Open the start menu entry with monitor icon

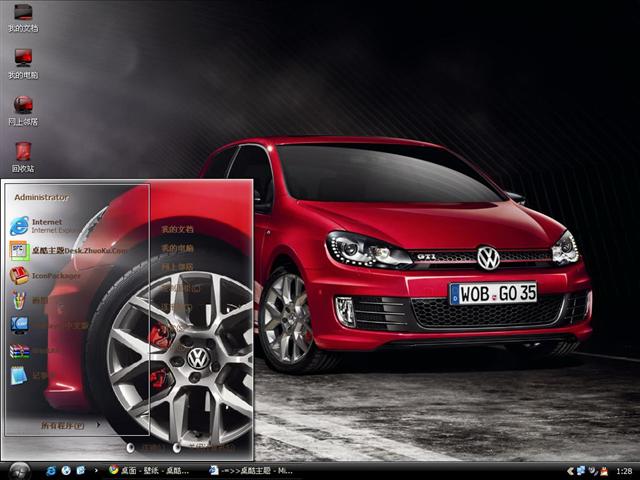(x=48, y=325)
